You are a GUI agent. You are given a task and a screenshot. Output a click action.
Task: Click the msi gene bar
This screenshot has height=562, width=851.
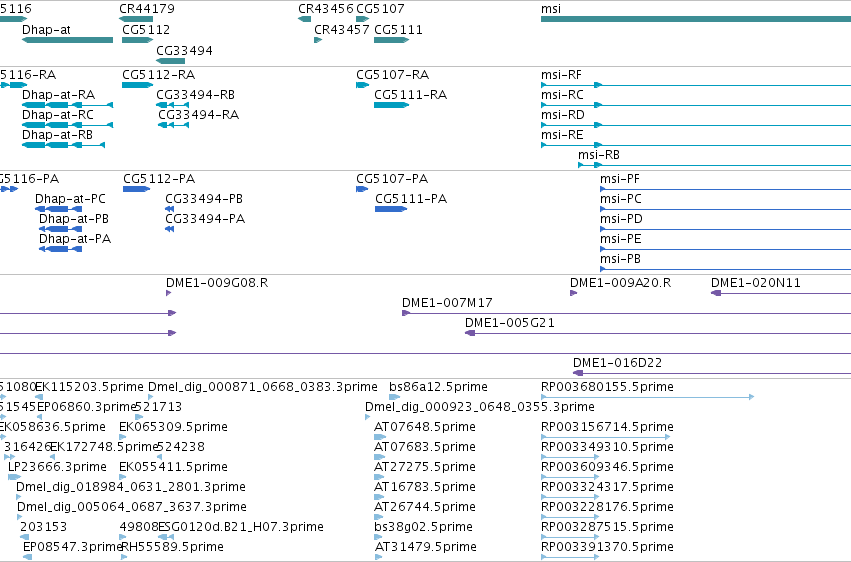coord(696,19)
